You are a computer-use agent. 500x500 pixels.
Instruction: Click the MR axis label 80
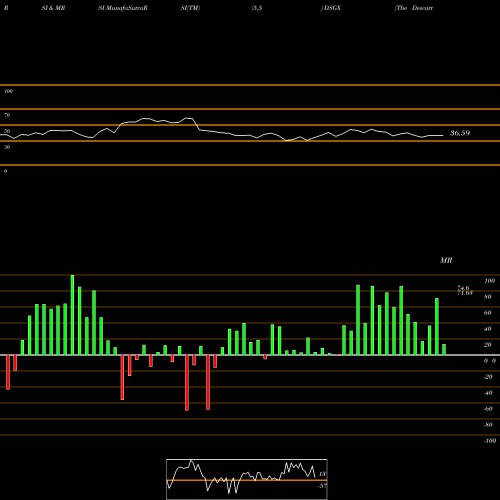click(x=488, y=297)
